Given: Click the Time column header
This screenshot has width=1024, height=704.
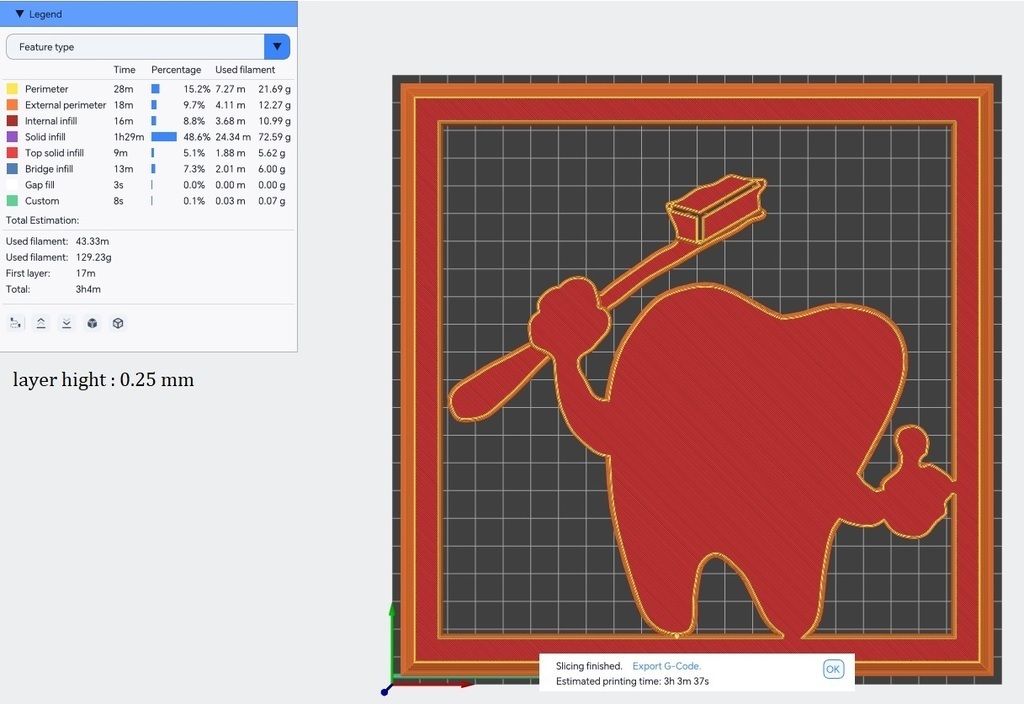Looking at the screenshot, I should point(124,69).
